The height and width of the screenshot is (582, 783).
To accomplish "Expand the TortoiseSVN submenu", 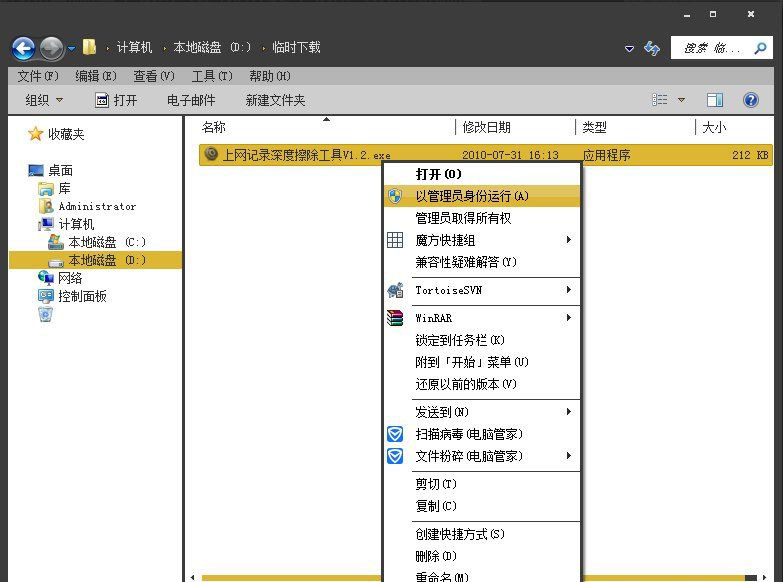I will pos(482,290).
